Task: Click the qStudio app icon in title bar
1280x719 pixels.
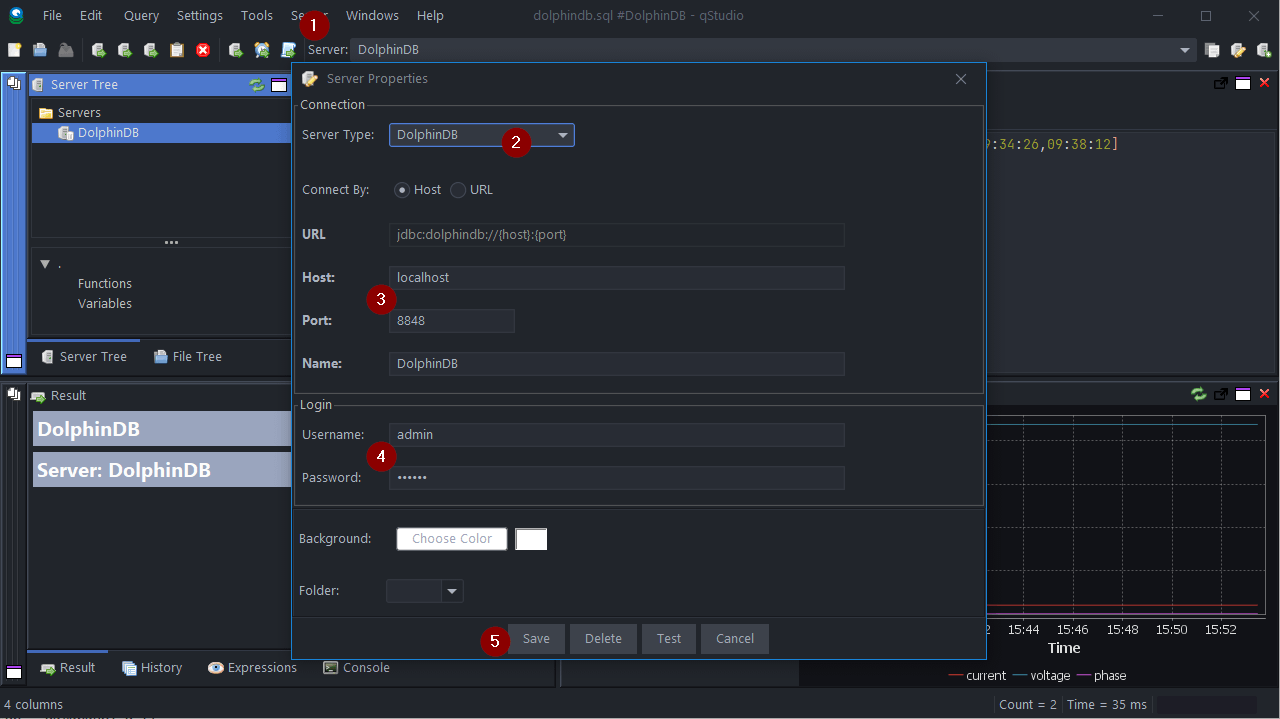Action: (16, 15)
